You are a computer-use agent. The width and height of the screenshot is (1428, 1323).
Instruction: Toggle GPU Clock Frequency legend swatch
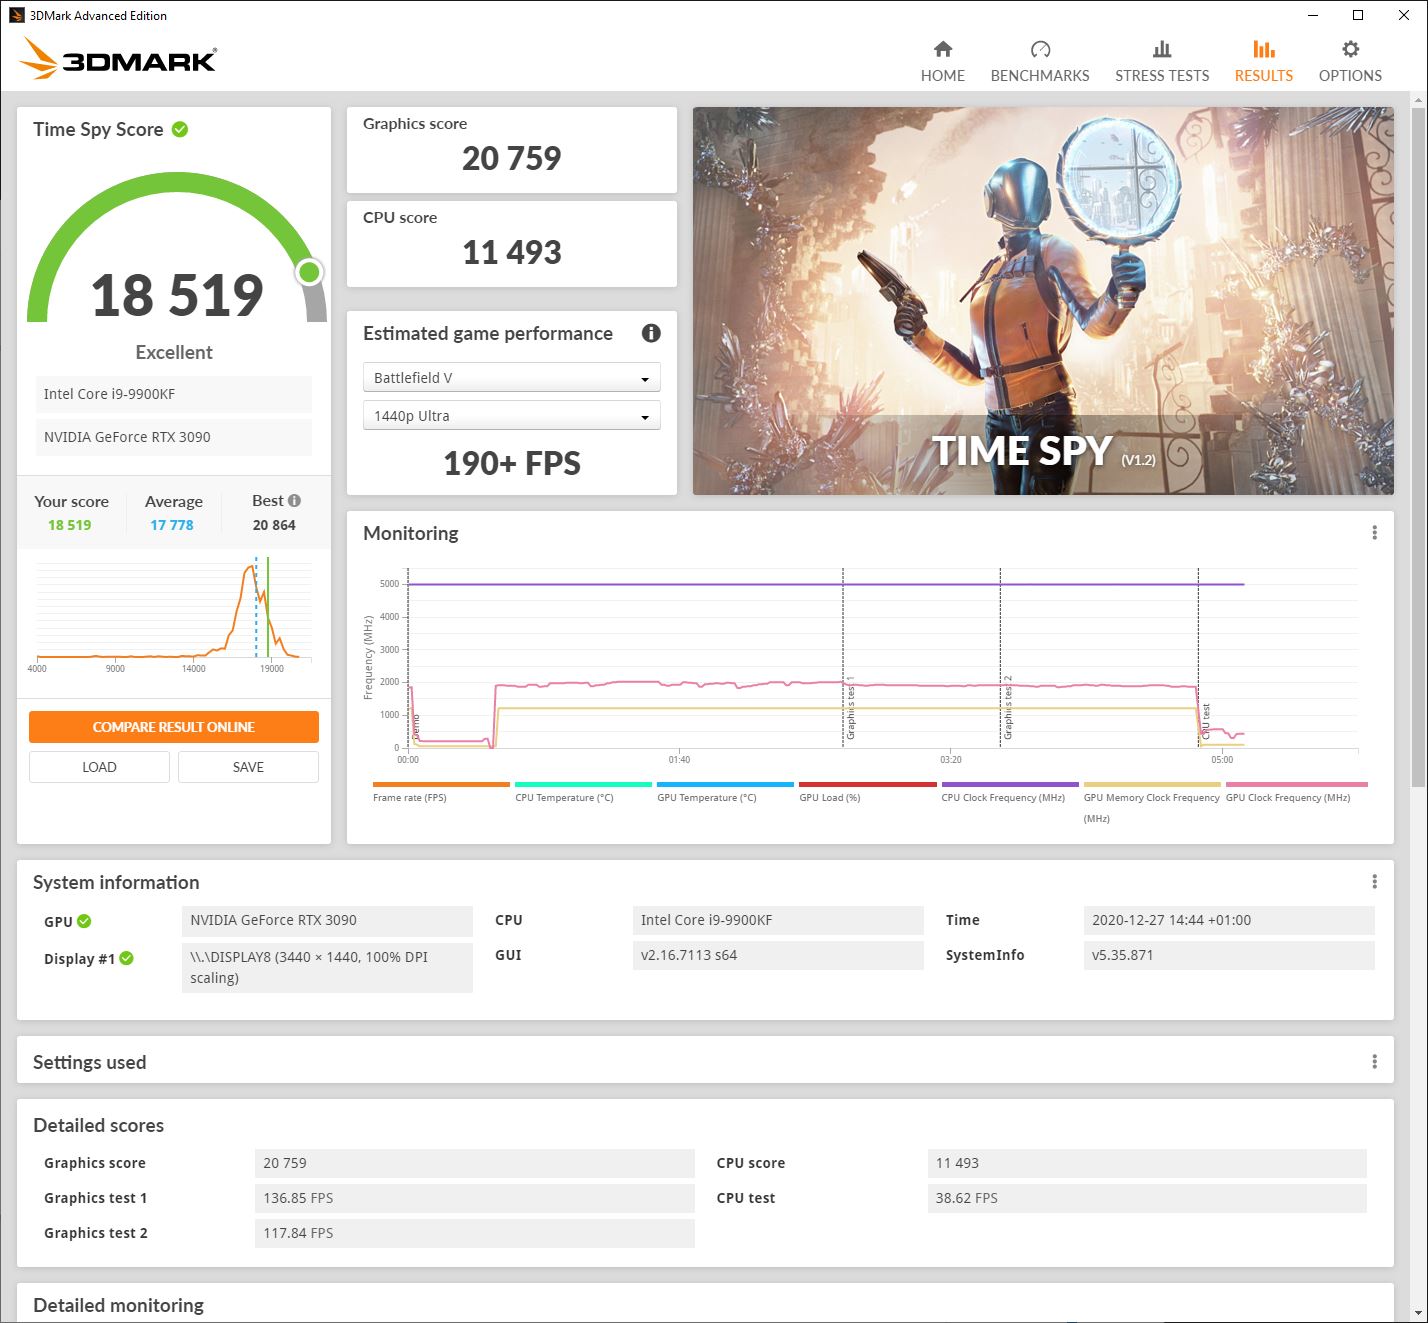(1296, 784)
